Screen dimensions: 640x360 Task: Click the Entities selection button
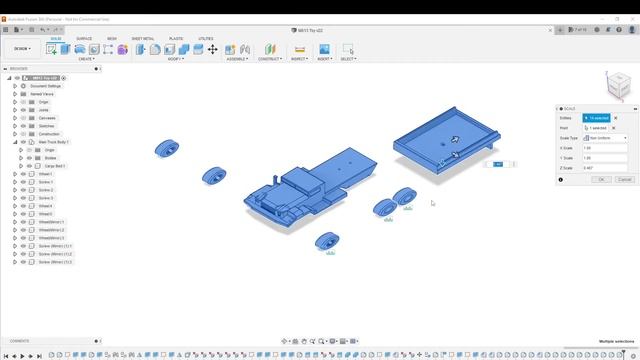pos(596,118)
